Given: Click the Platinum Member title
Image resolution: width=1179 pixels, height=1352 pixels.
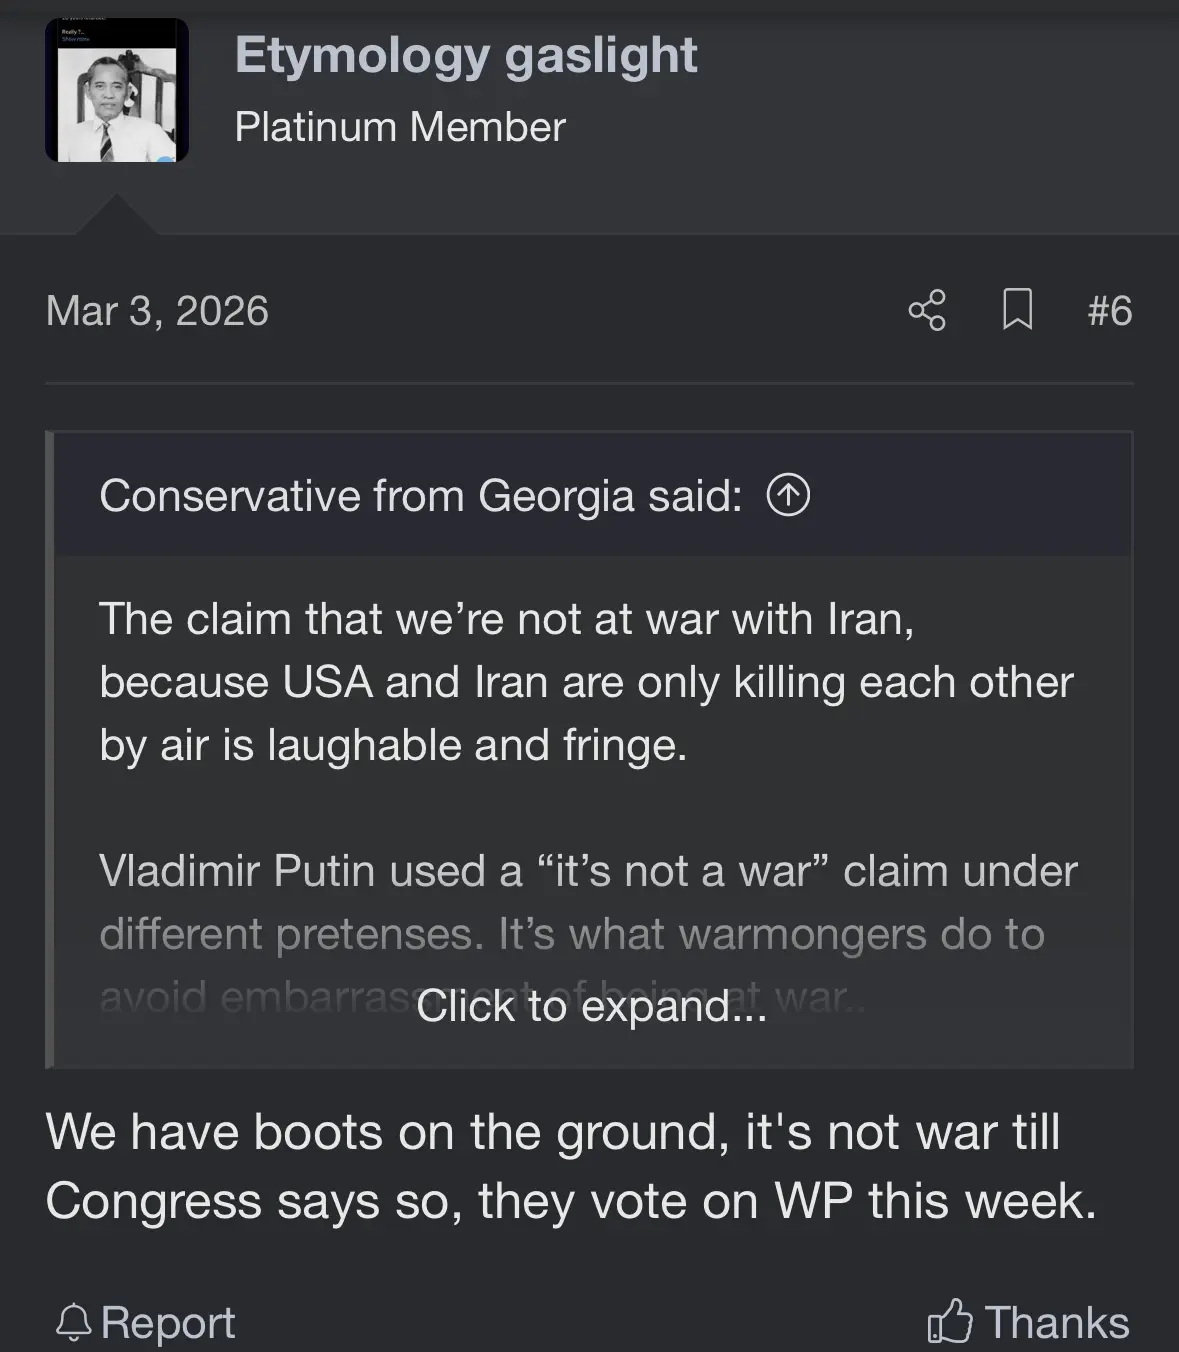Looking at the screenshot, I should pos(400,127).
